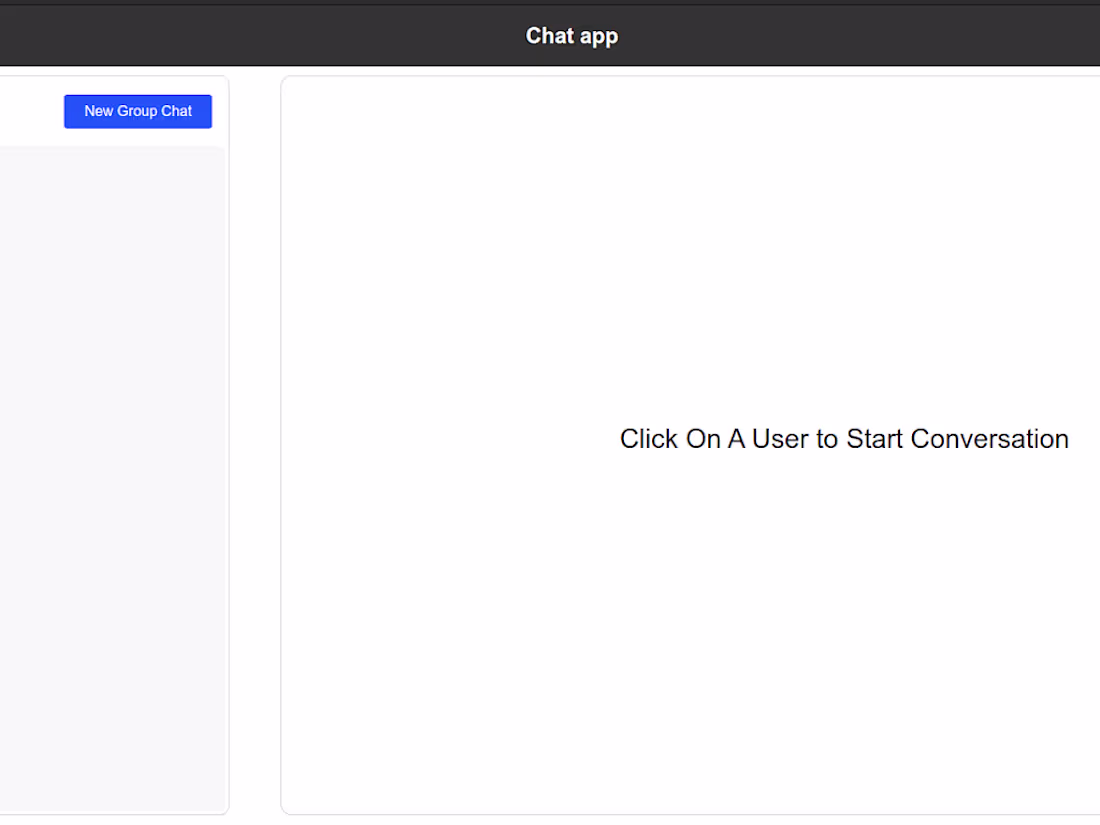Click the word 'app' in the header title

(597, 36)
